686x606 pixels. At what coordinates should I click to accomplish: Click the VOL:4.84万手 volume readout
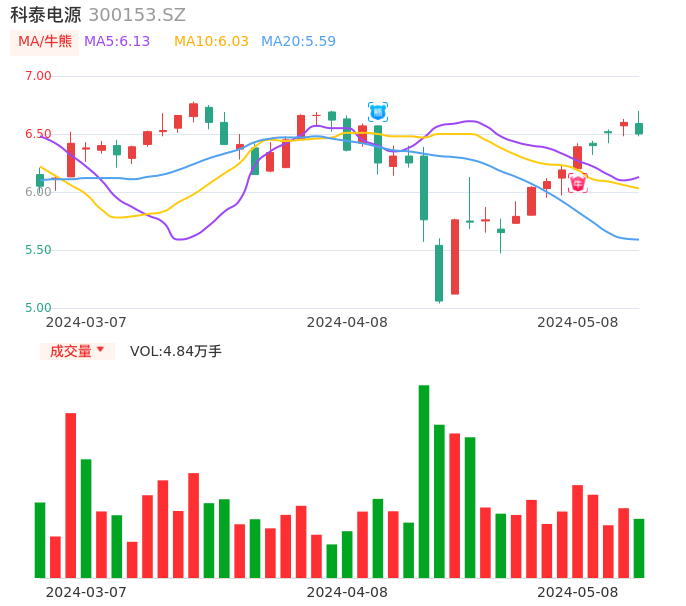point(175,351)
